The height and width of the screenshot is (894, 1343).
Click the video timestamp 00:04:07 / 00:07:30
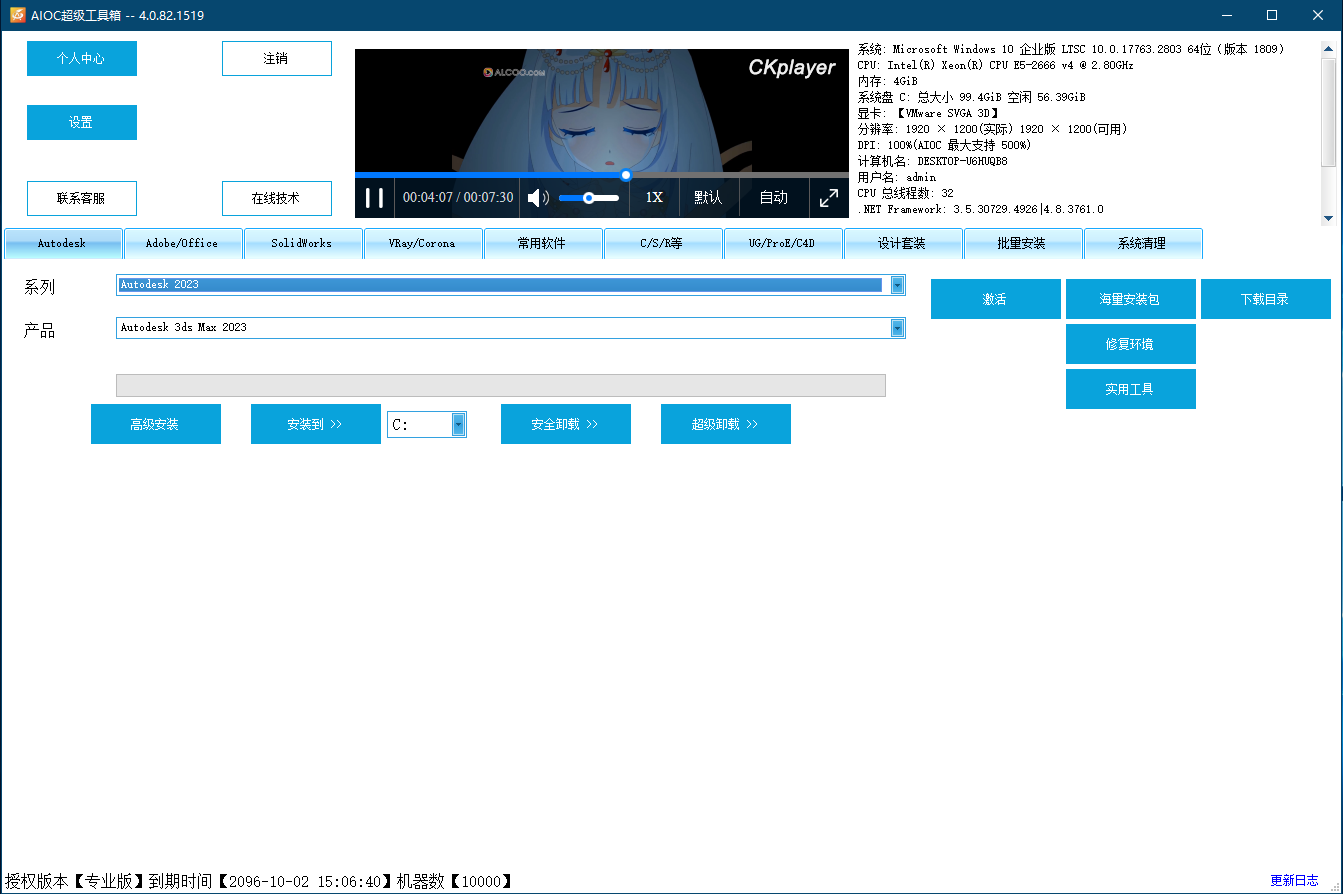(x=458, y=198)
